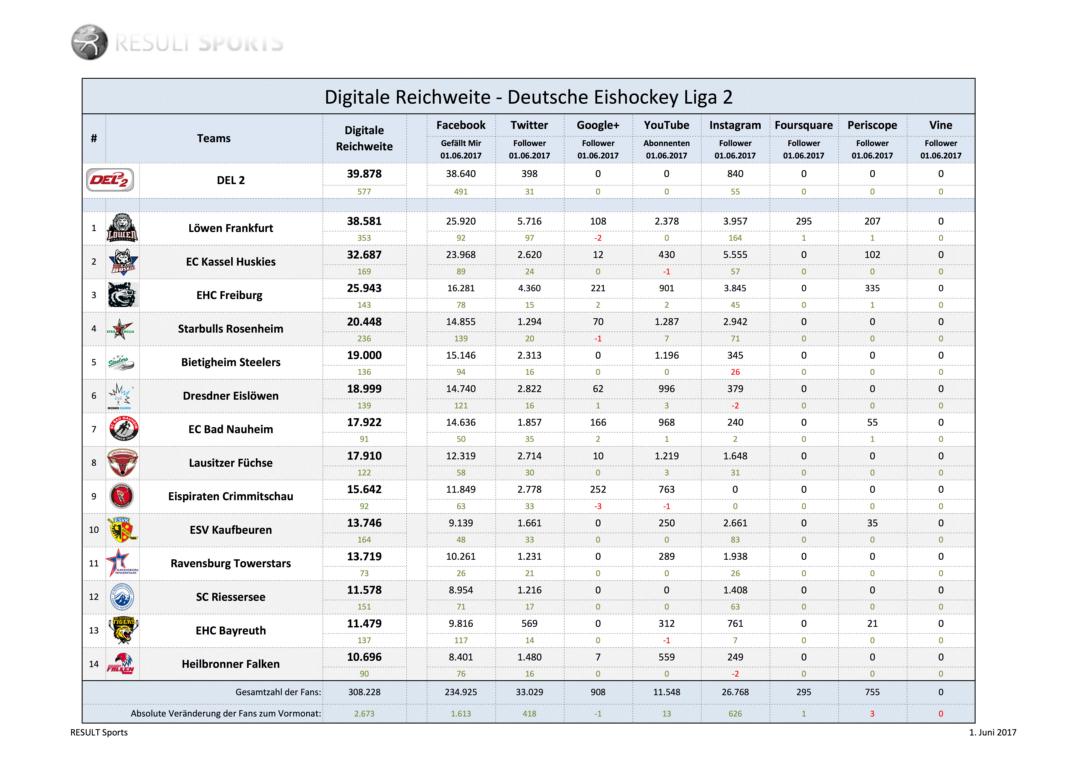The image size is (1087, 768).
Task: Click the EHC Freiburg team logo
Action: click(x=123, y=295)
